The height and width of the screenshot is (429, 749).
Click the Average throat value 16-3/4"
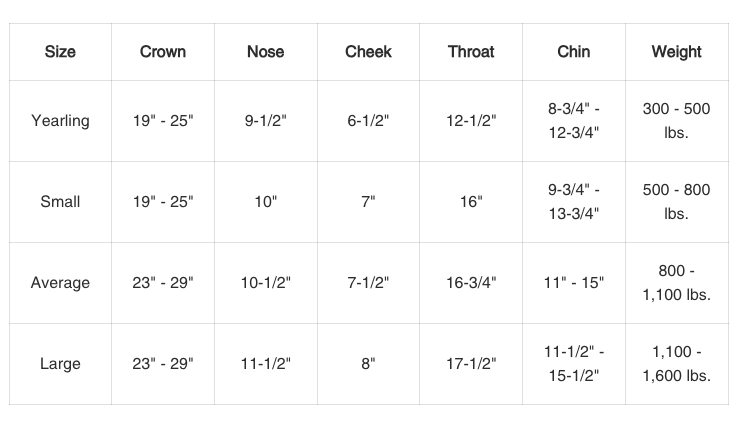[x=471, y=283]
